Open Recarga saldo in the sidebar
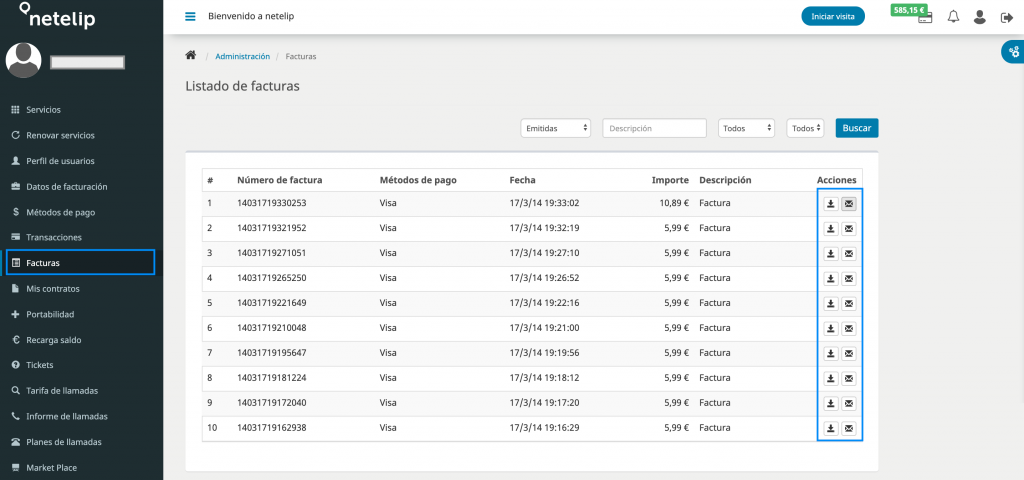This screenshot has width=1024, height=480. coord(54,340)
